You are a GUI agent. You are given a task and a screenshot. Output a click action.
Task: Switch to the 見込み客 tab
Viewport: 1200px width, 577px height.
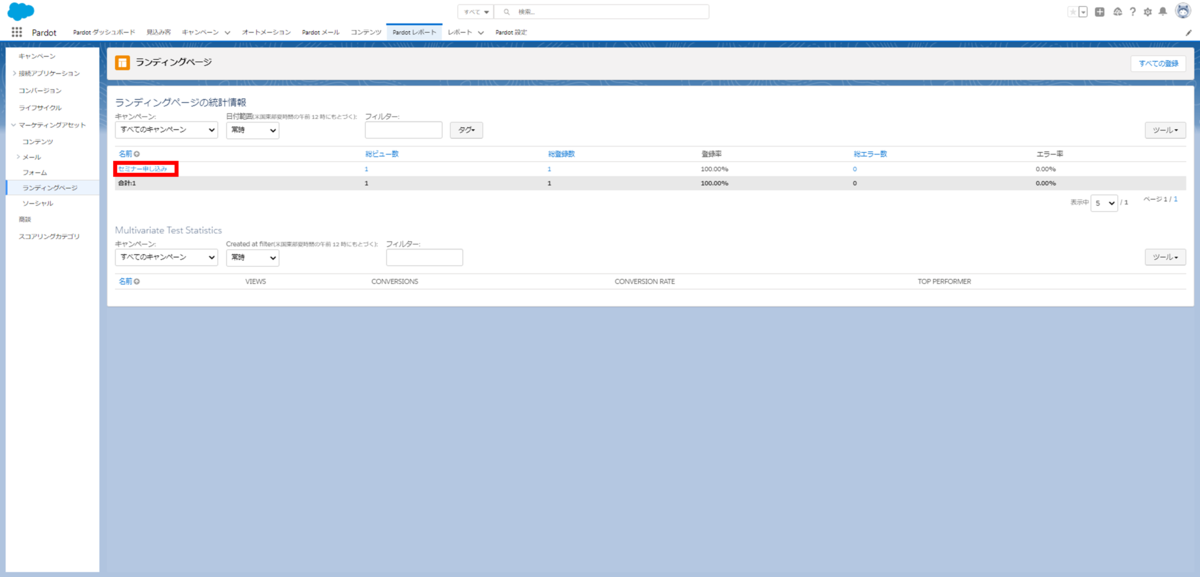158,32
